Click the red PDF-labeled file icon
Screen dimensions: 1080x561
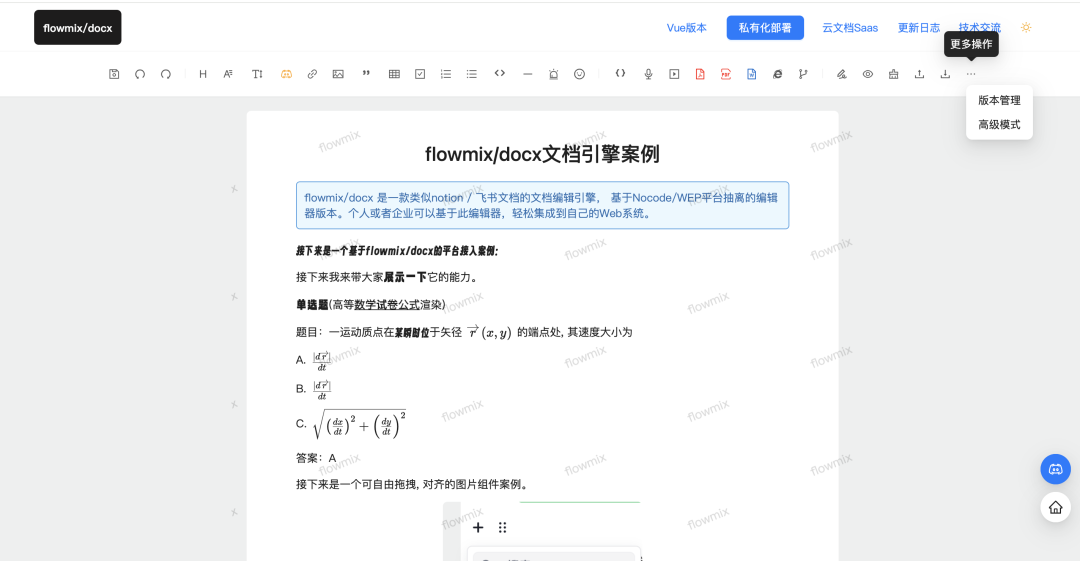click(726, 74)
